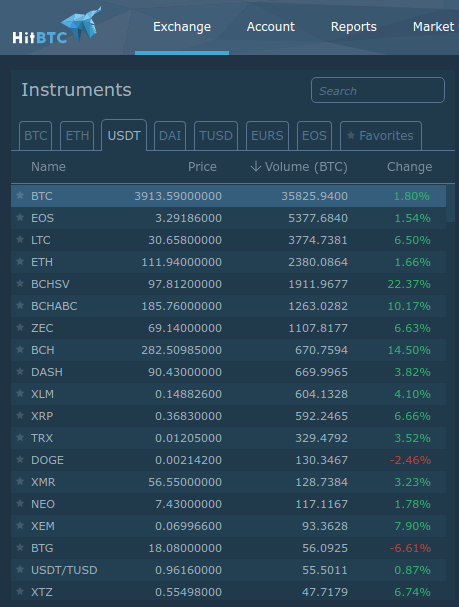Screen dimensions: 459x607
Task: Open the Exchange menu
Action: click(182, 27)
